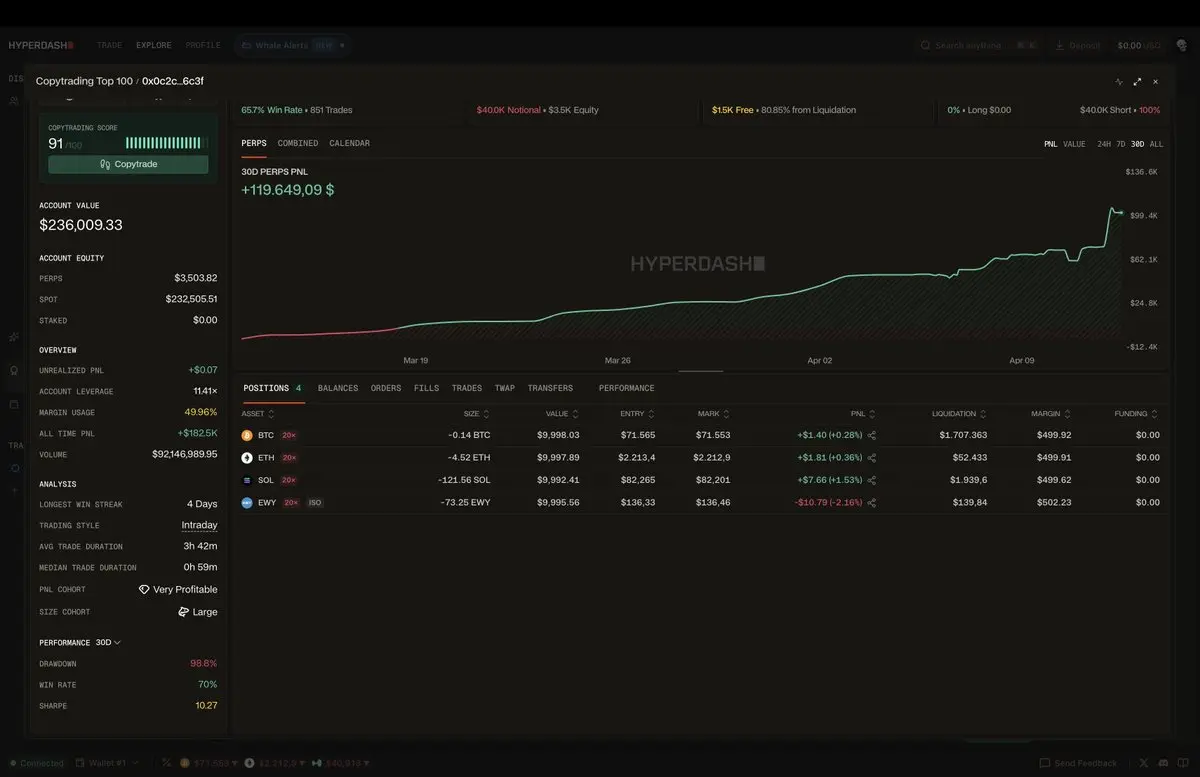The height and width of the screenshot is (777, 1200).
Task: Sort positions by VALUE column
Action: pos(562,413)
